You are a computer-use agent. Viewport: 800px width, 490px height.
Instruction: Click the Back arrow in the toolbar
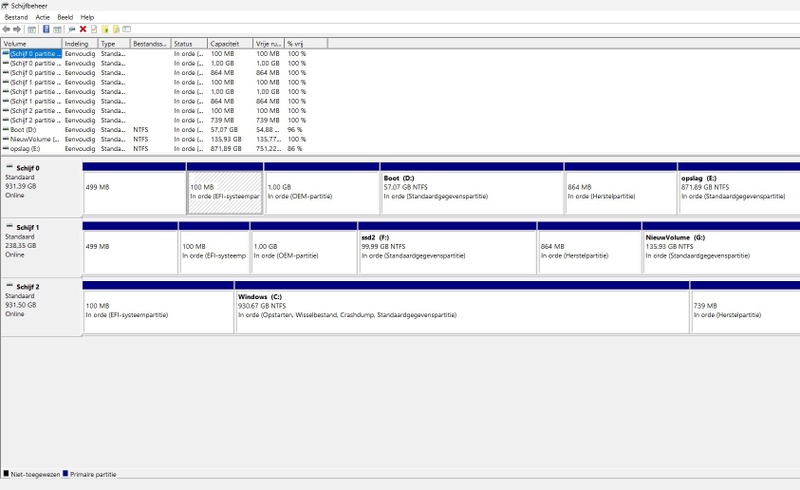(6, 29)
